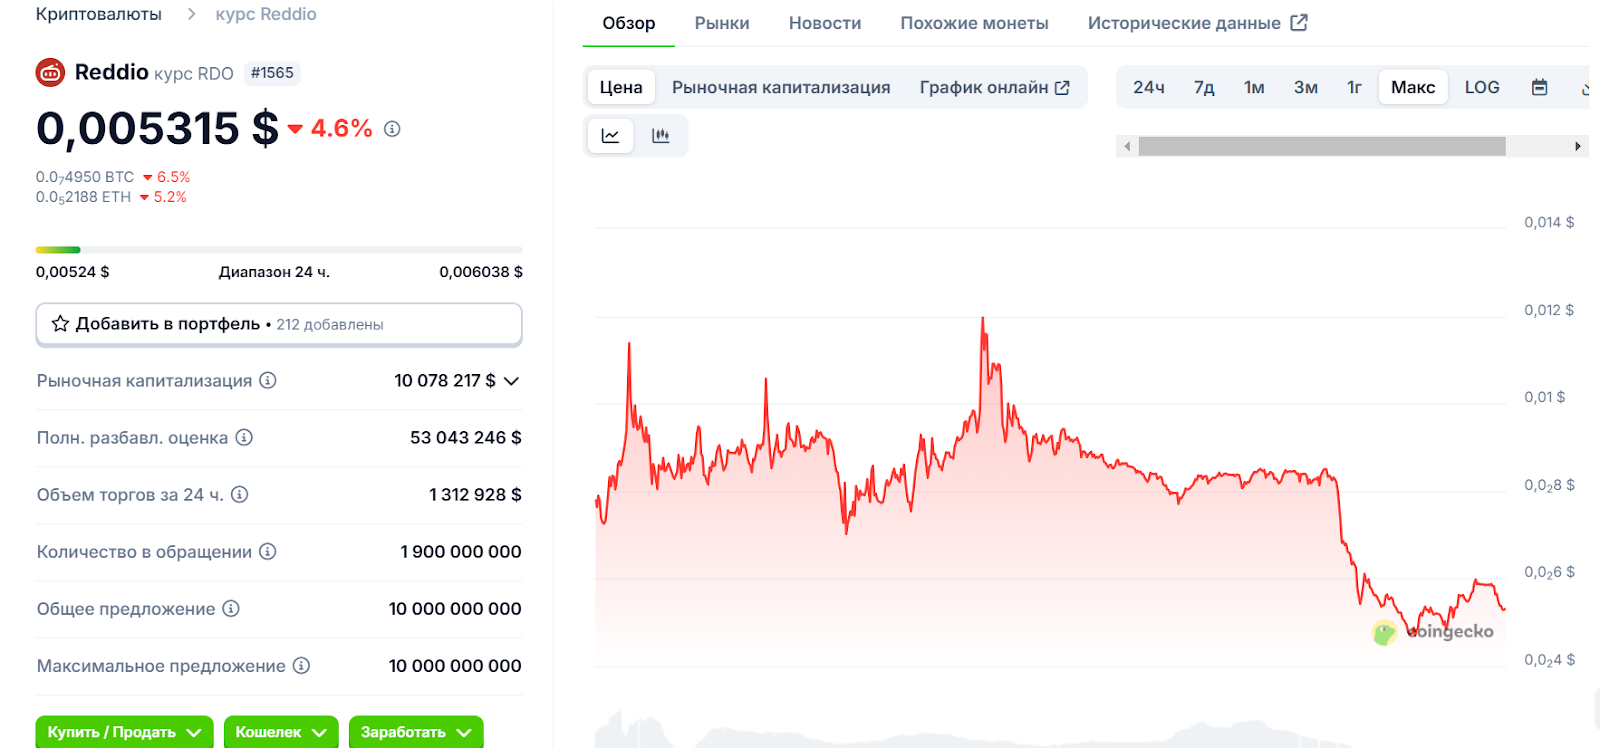Select the candlestick chart view icon
Screen dimensions: 1600x748
(x=660, y=136)
